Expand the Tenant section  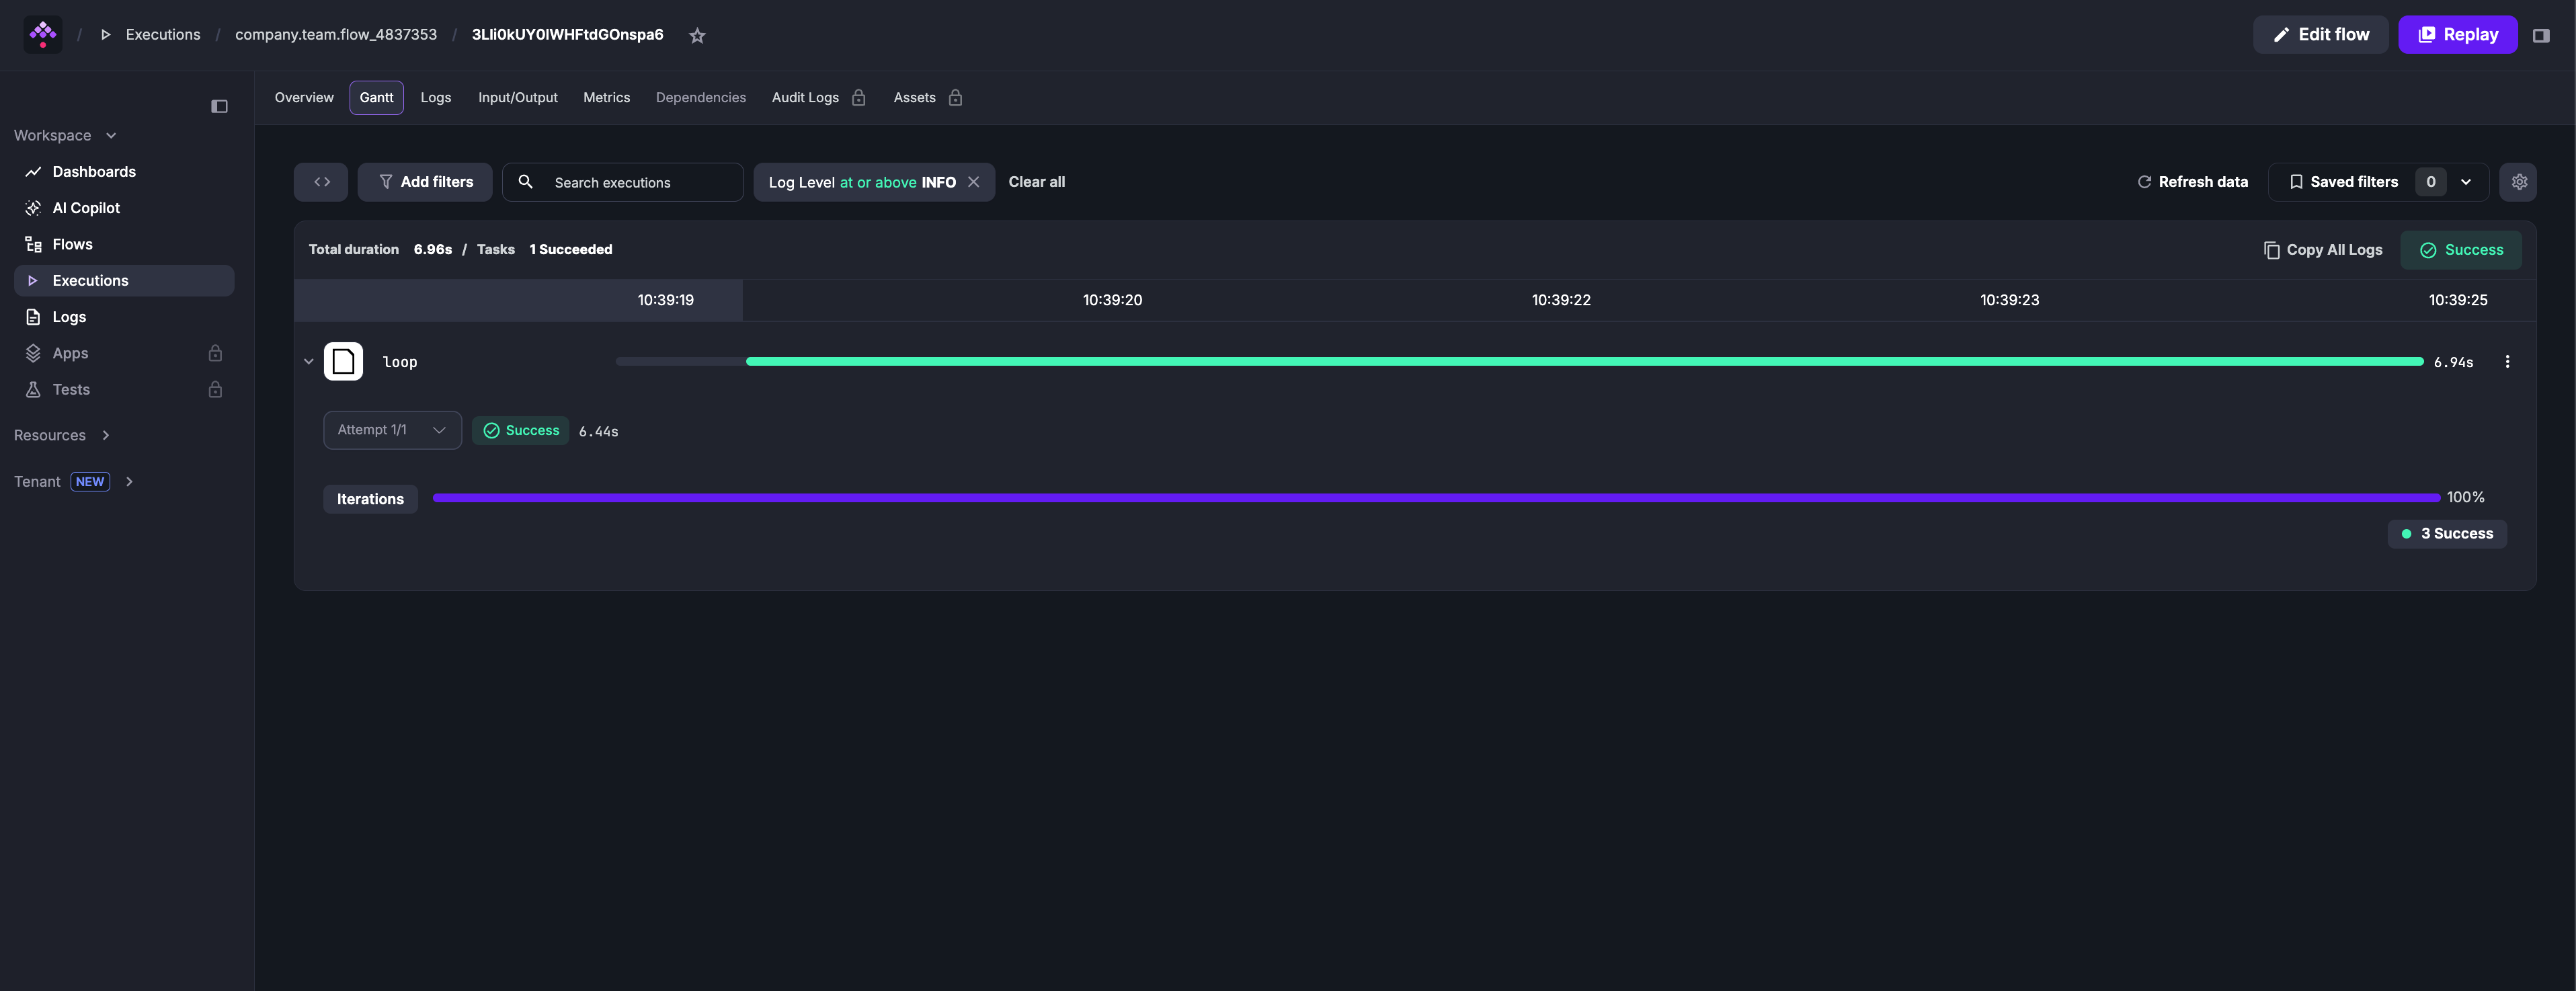74,482
